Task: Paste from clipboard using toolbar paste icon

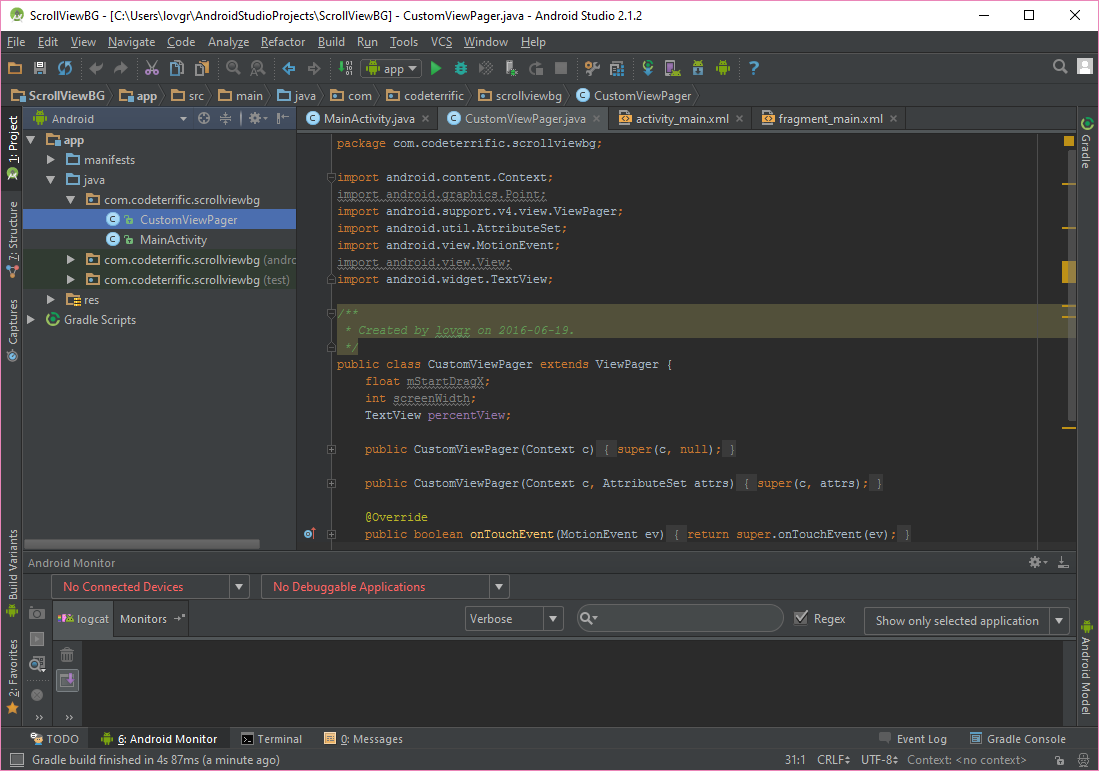Action: pyautogui.click(x=202, y=68)
